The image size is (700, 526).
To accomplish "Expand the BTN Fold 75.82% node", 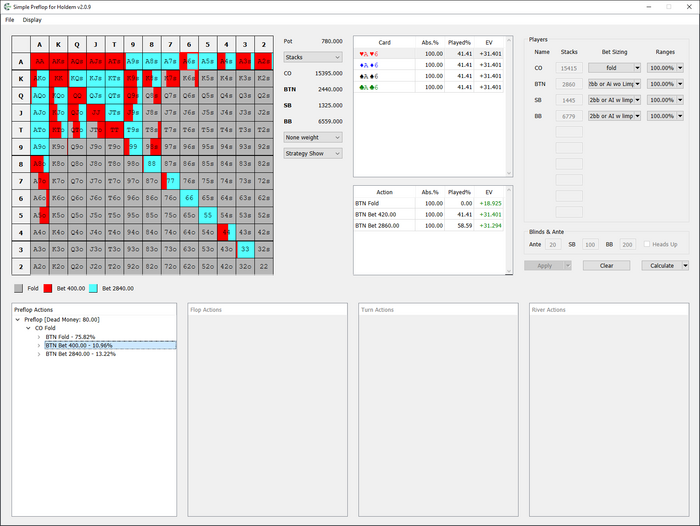I will click(39, 337).
